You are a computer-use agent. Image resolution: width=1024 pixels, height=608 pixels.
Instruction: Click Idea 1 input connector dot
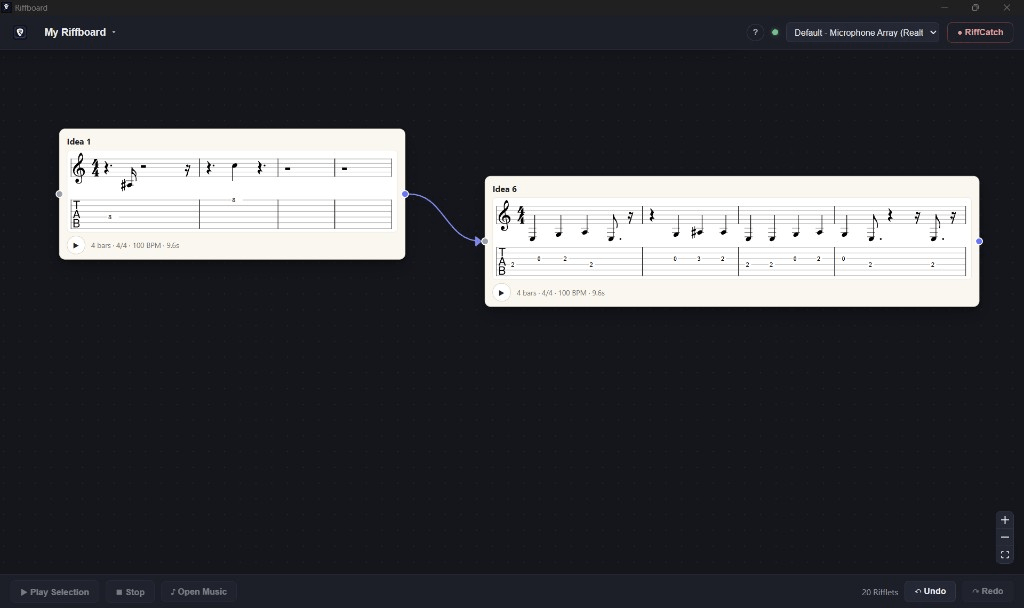(59, 194)
